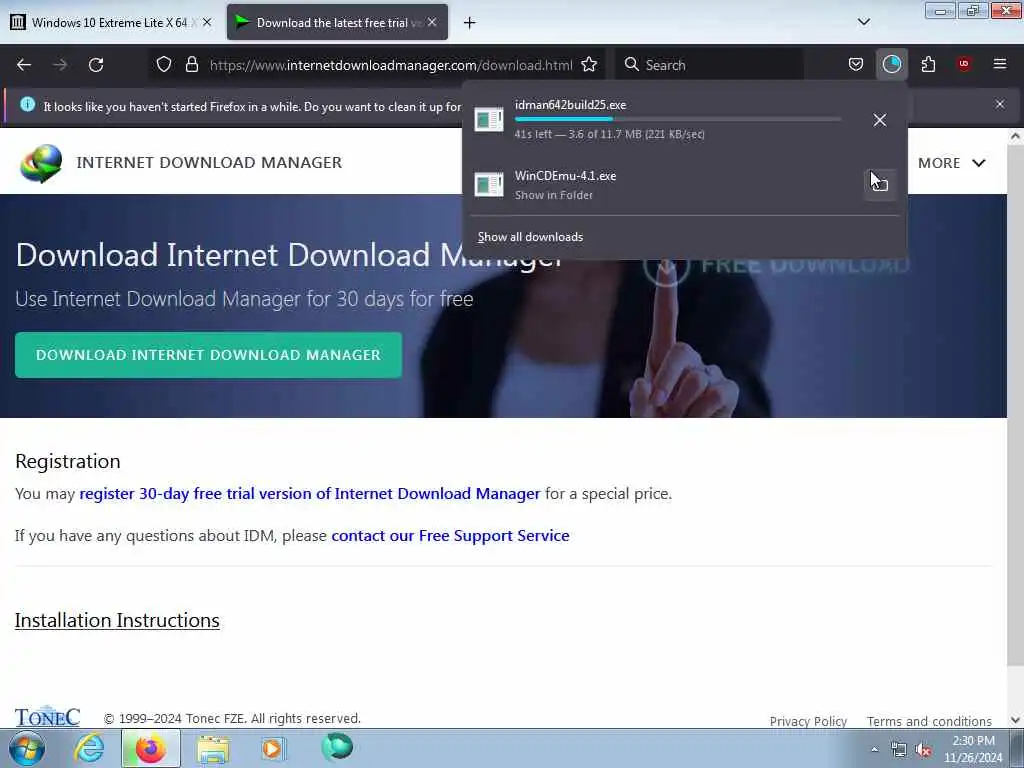Click the WinCDEmu-4.1.exe download entry name
The width and height of the screenshot is (1024, 768).
565,176
